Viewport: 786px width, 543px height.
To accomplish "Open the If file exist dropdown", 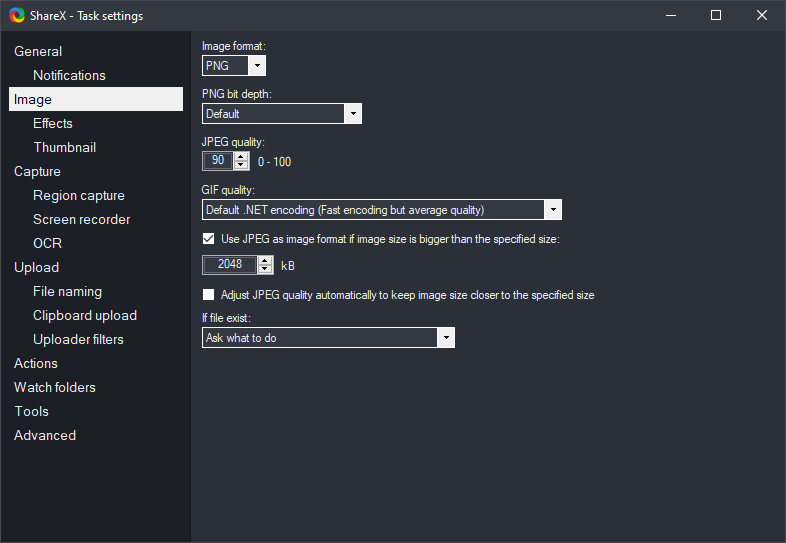I will coord(445,338).
